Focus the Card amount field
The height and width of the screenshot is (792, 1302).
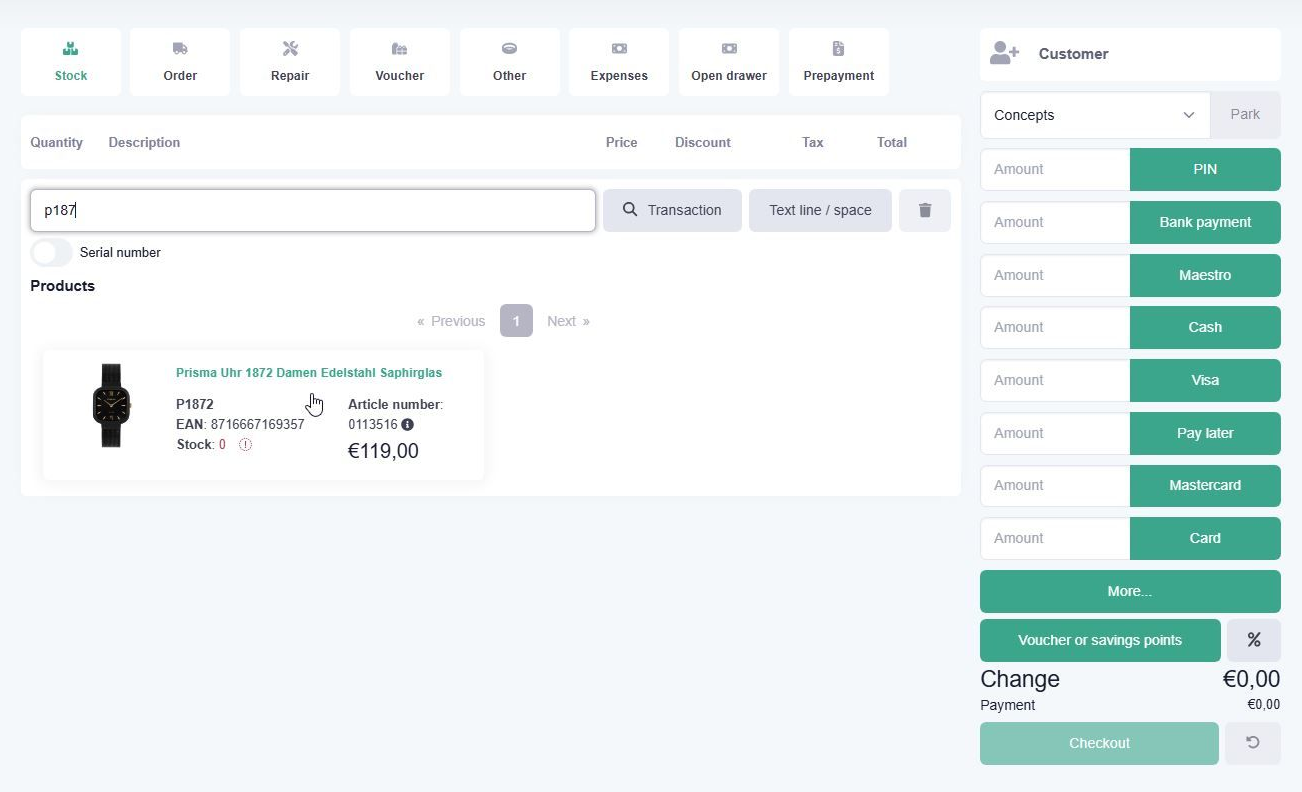[x=1055, y=538]
